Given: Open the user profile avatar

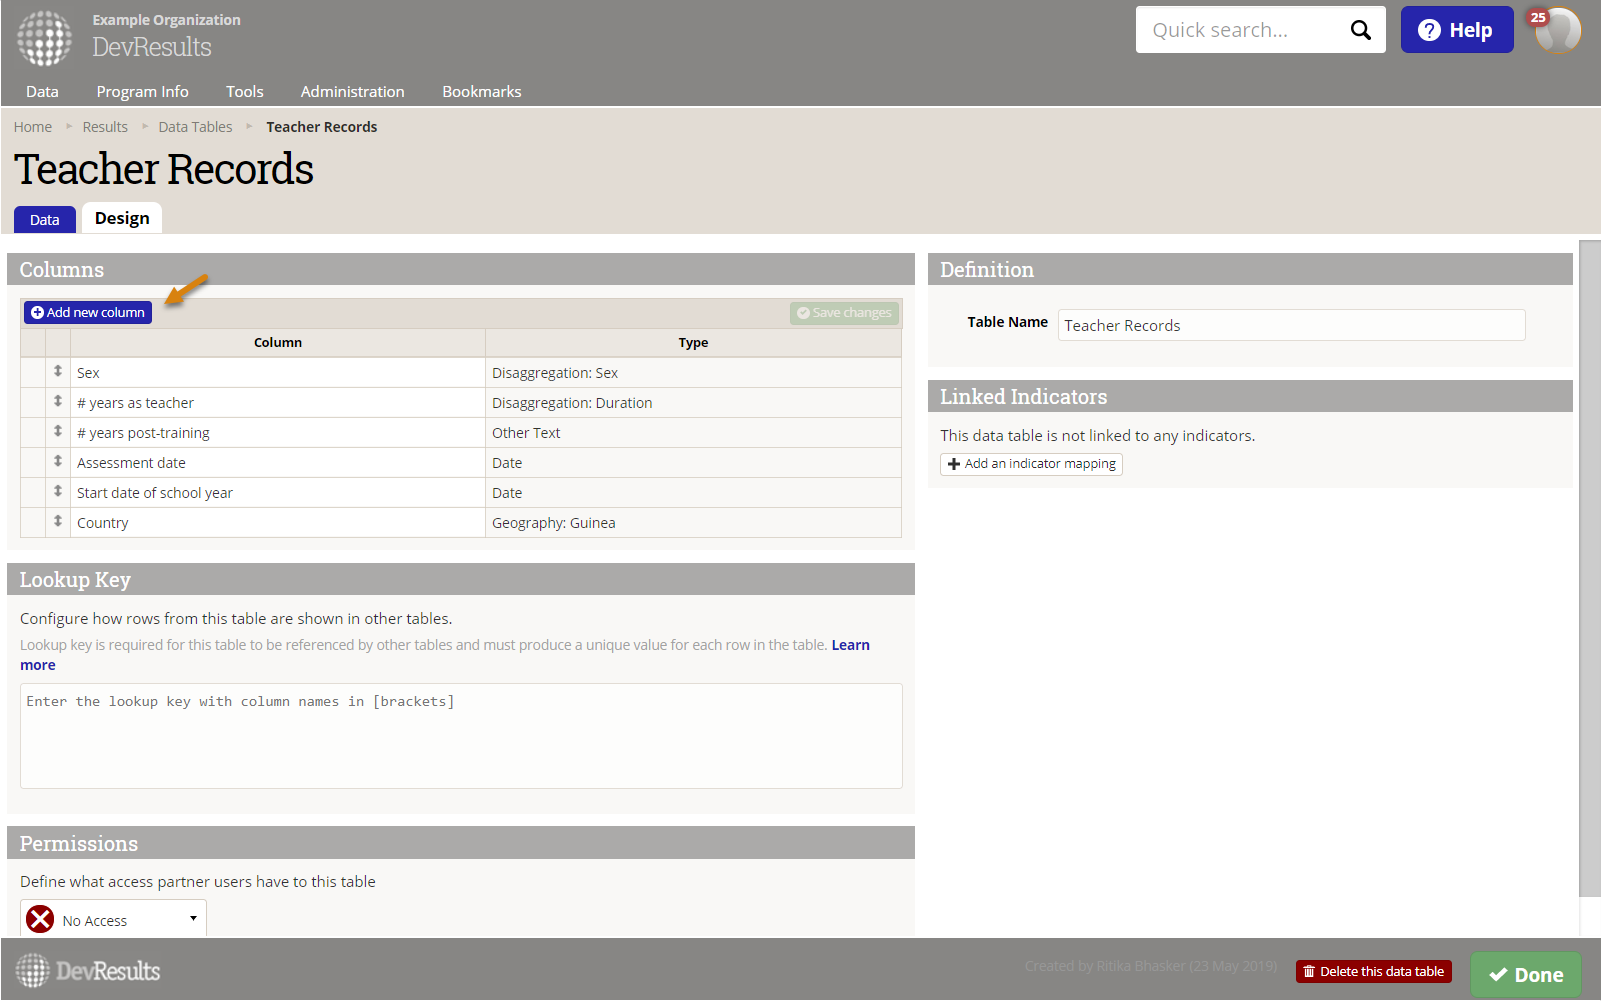Looking at the screenshot, I should pyautogui.click(x=1558, y=30).
